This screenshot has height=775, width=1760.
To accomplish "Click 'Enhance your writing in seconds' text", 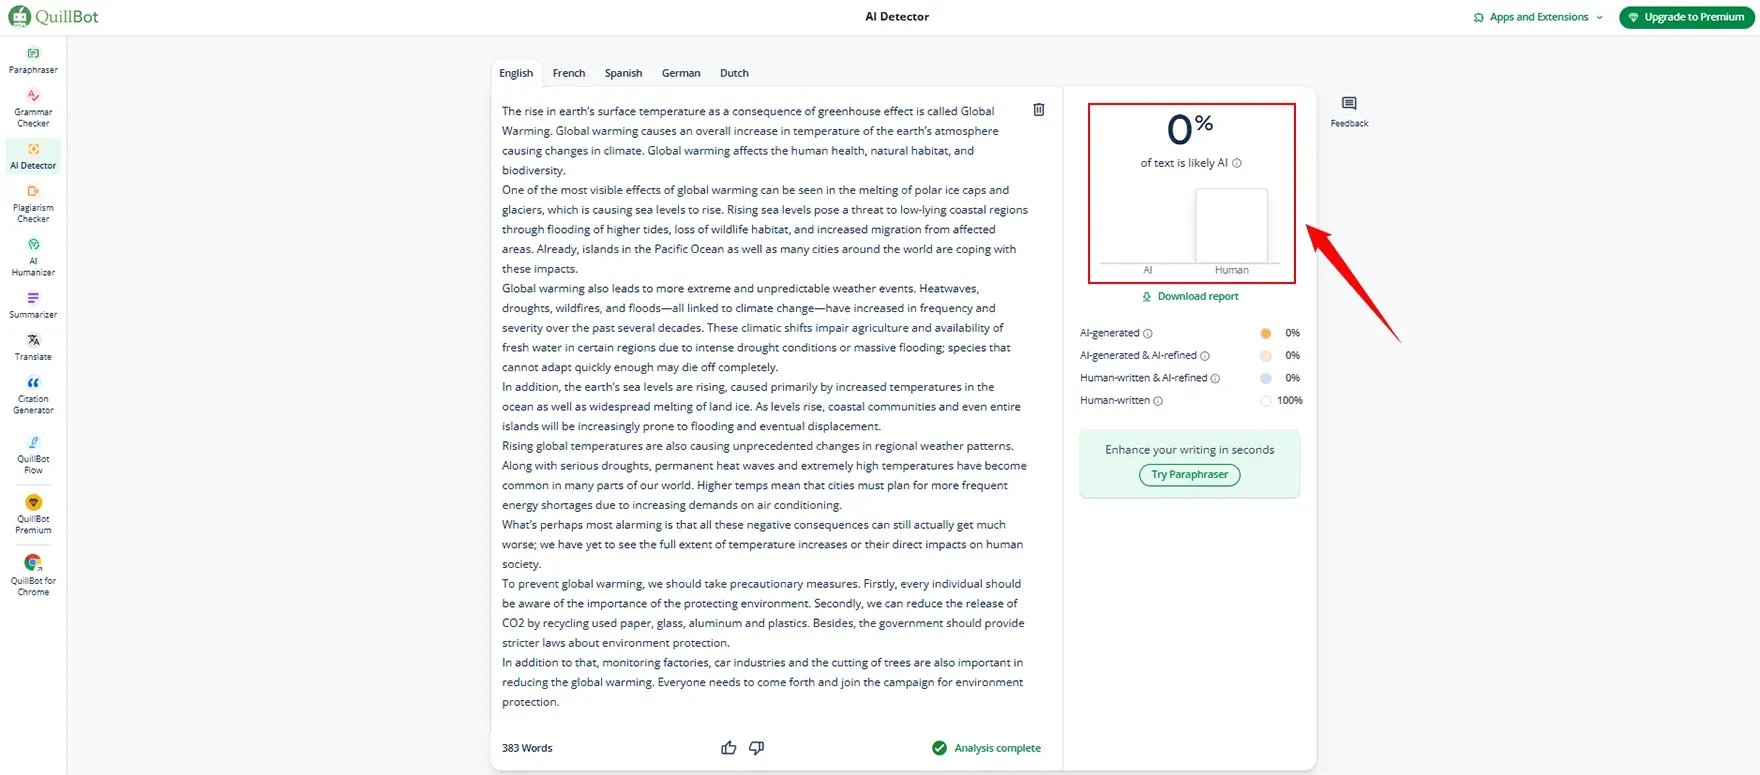I will tap(1190, 450).
